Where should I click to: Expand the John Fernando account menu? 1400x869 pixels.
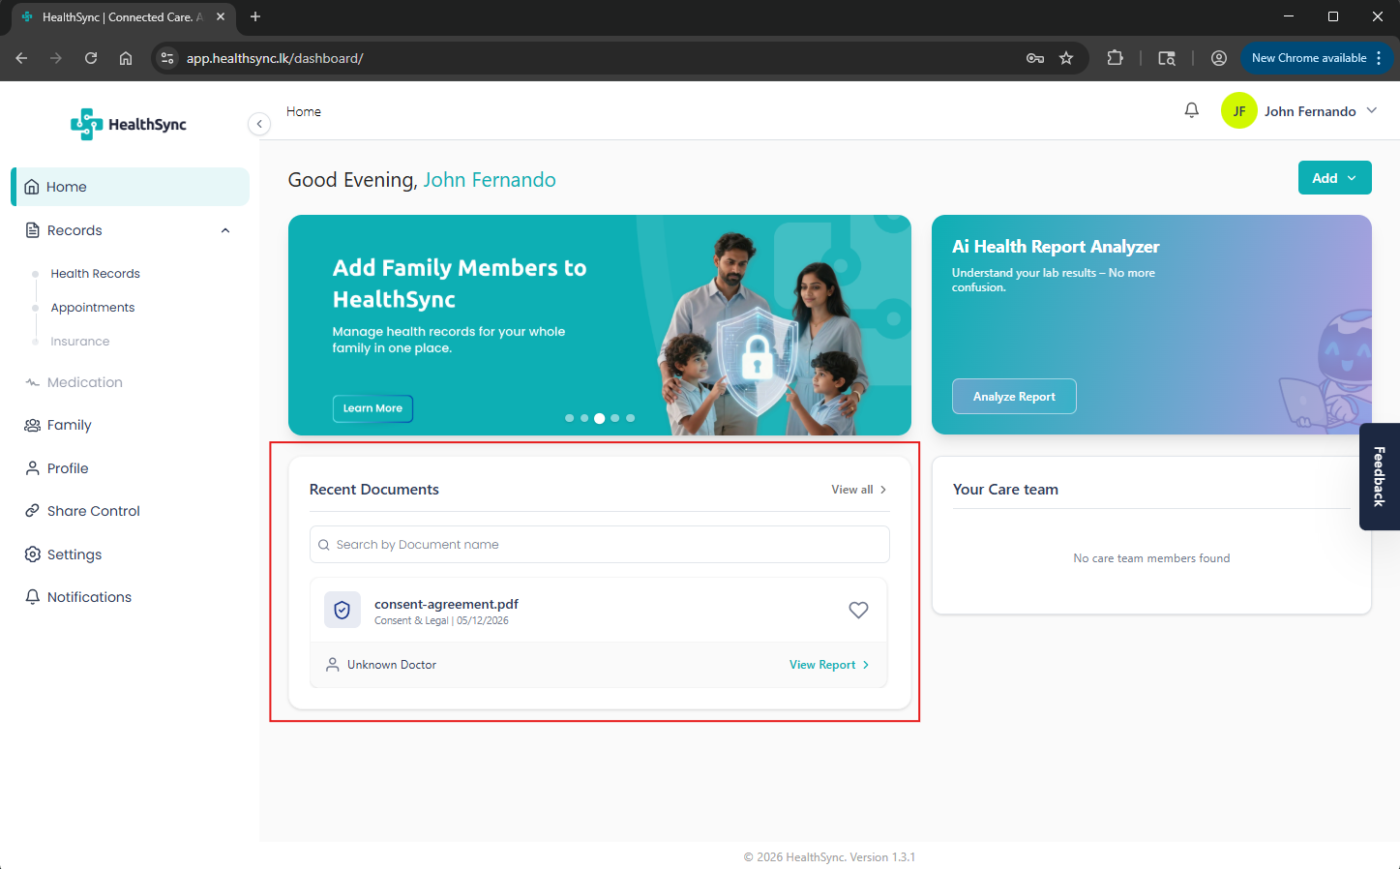click(x=1371, y=111)
